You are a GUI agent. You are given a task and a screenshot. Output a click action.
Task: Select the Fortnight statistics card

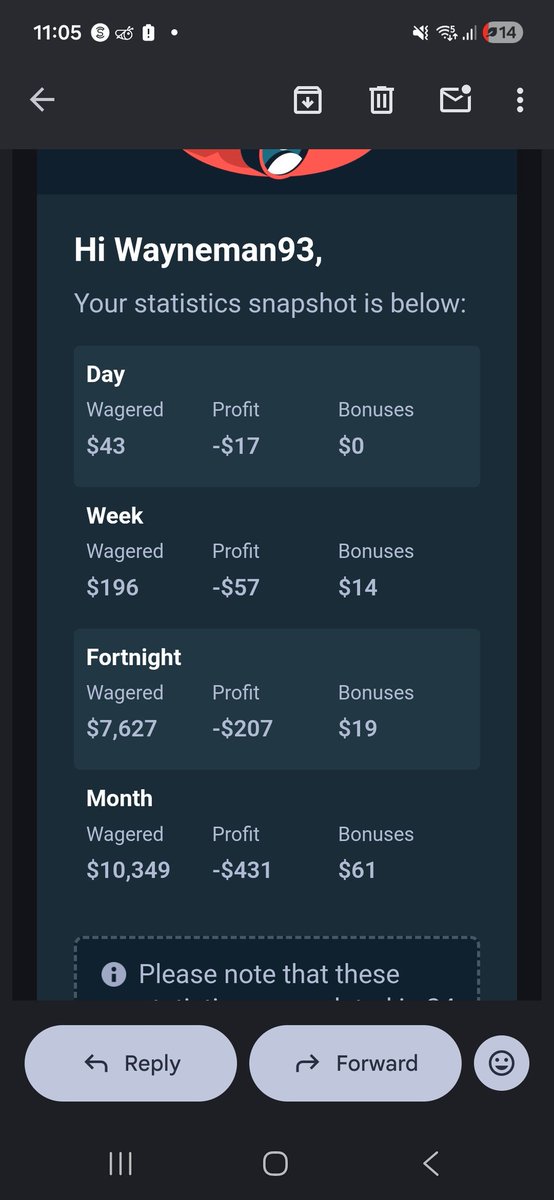click(277, 699)
